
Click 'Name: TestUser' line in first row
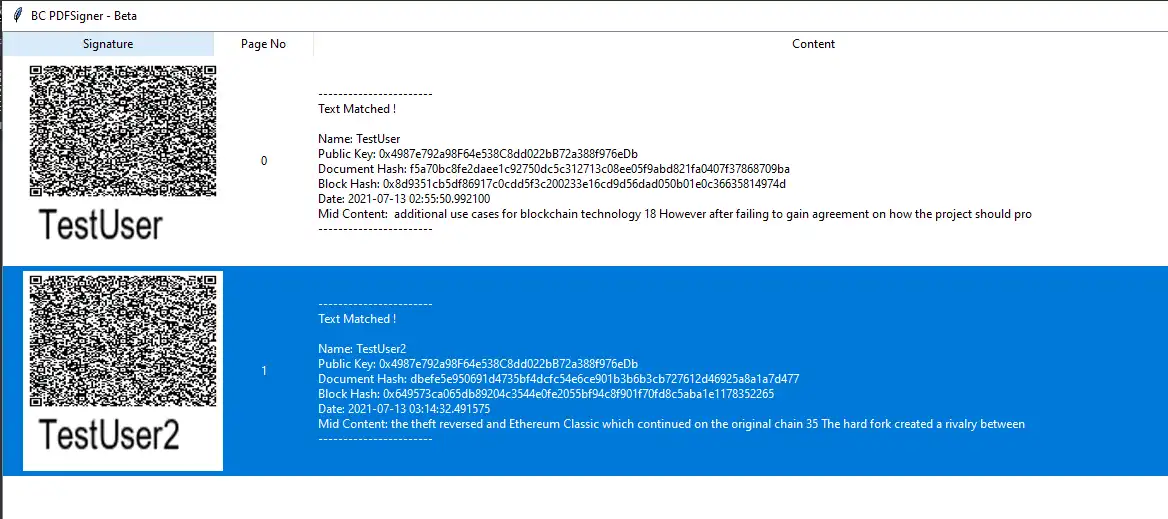click(359, 138)
